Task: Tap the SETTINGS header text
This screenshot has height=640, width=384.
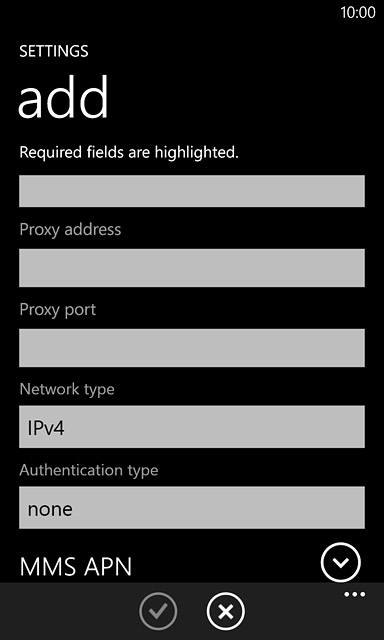Action: coord(54,51)
